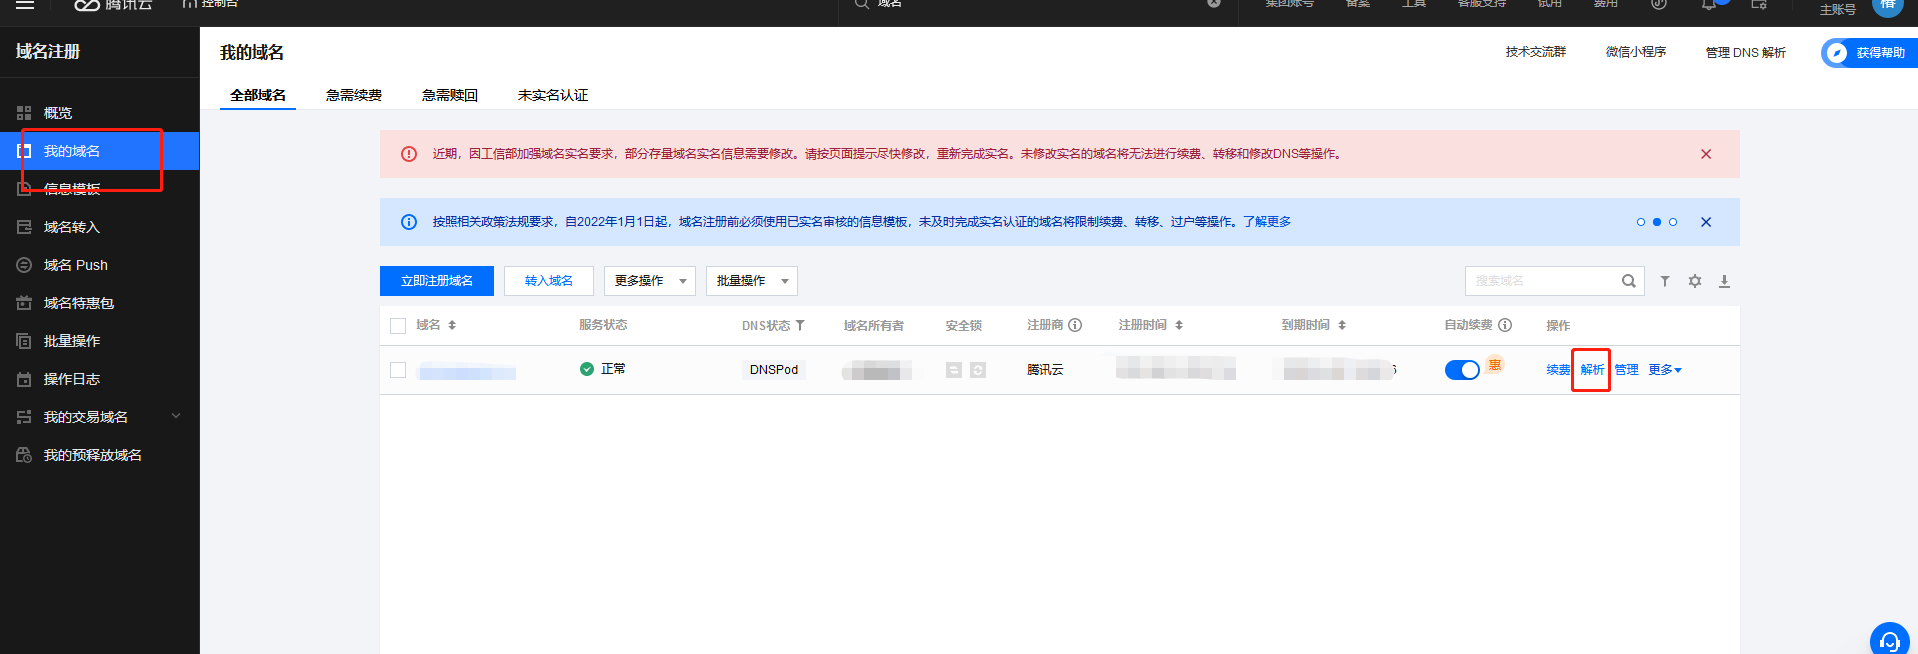The height and width of the screenshot is (654, 1918).
Task: Click the DNS状态 column filter icon
Action: (800, 326)
